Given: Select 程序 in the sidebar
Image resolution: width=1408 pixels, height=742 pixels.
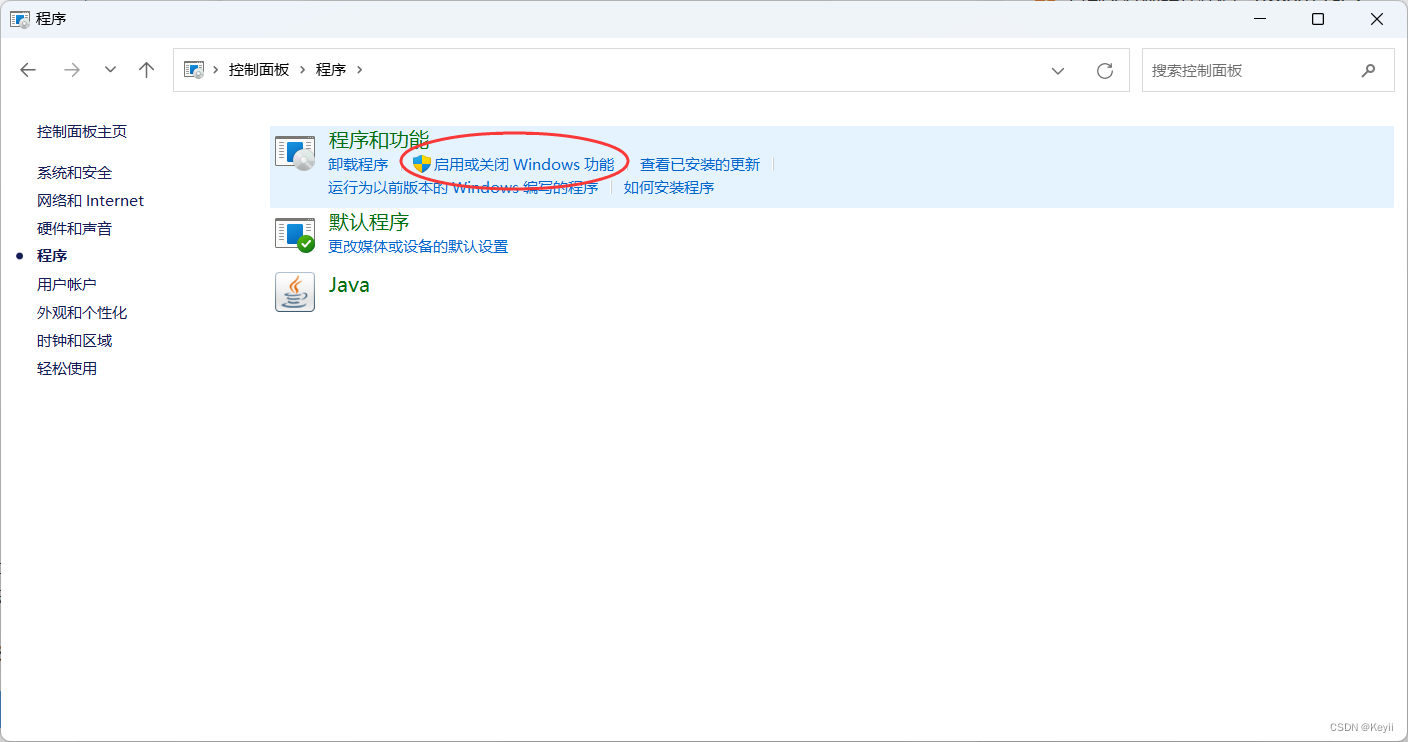Looking at the screenshot, I should (x=52, y=257).
